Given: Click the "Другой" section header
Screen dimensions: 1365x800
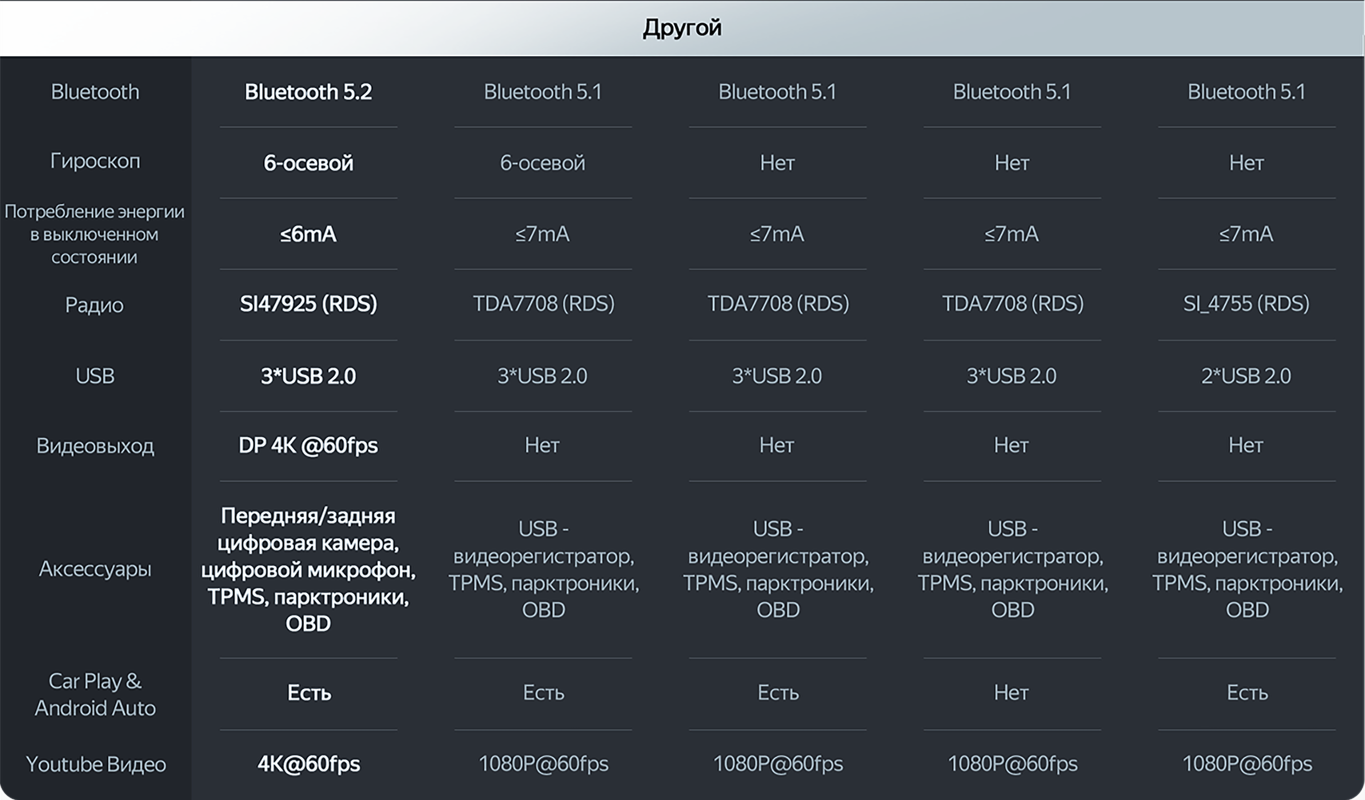Looking at the screenshot, I should 682,28.
